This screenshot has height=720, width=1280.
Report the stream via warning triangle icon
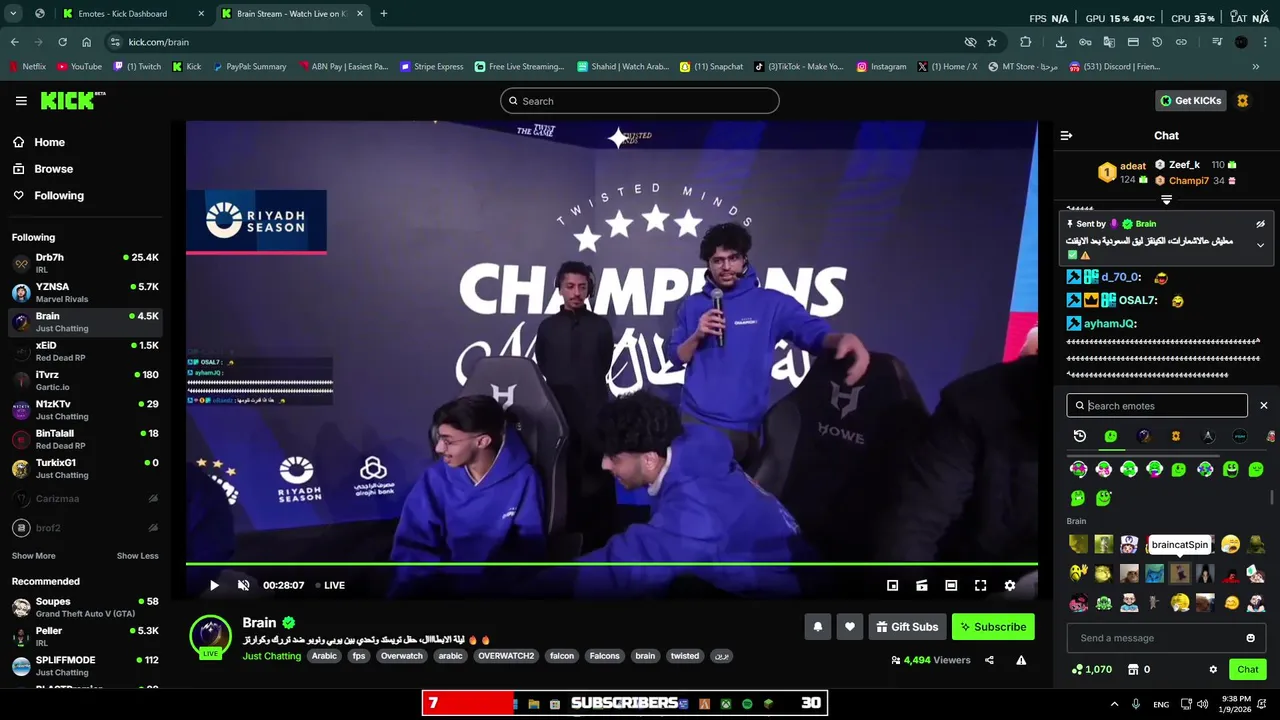click(1021, 660)
